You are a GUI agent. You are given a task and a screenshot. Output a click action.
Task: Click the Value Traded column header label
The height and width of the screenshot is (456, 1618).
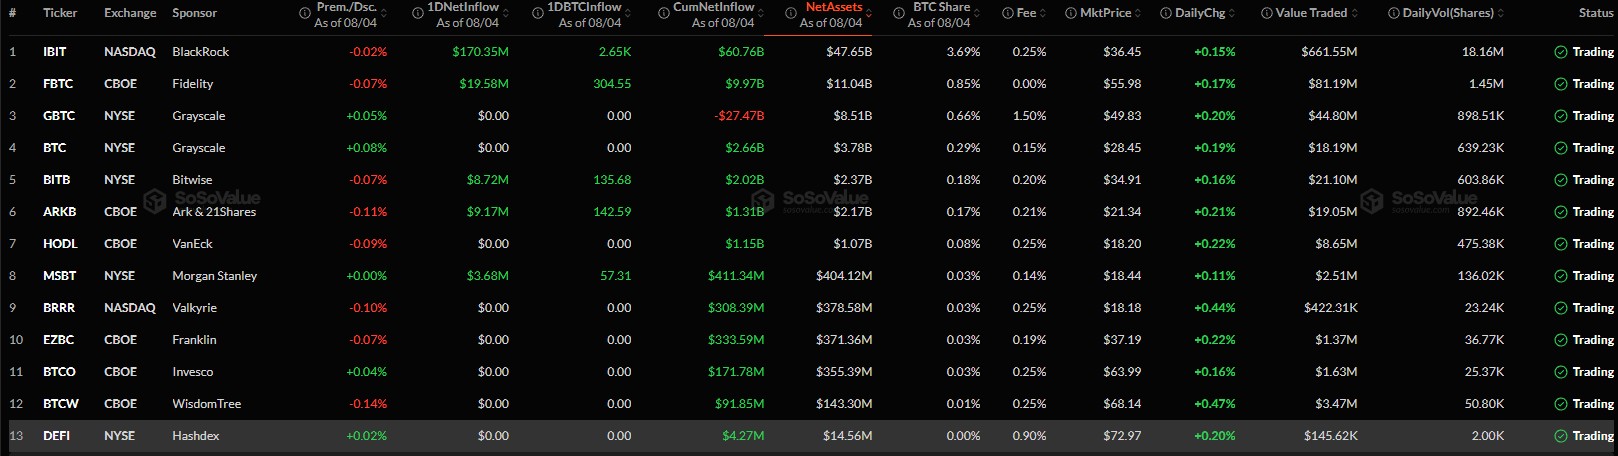pos(1311,13)
